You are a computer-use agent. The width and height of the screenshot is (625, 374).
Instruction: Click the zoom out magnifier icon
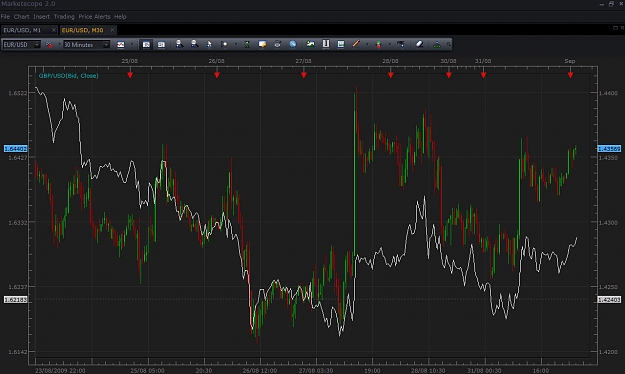[194, 44]
